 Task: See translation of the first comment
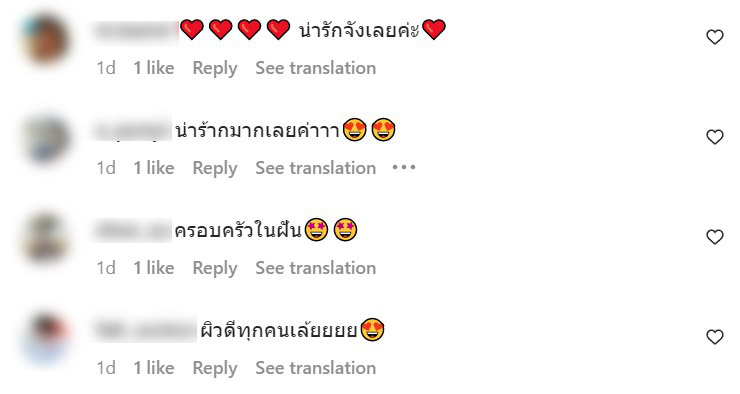[x=316, y=68]
